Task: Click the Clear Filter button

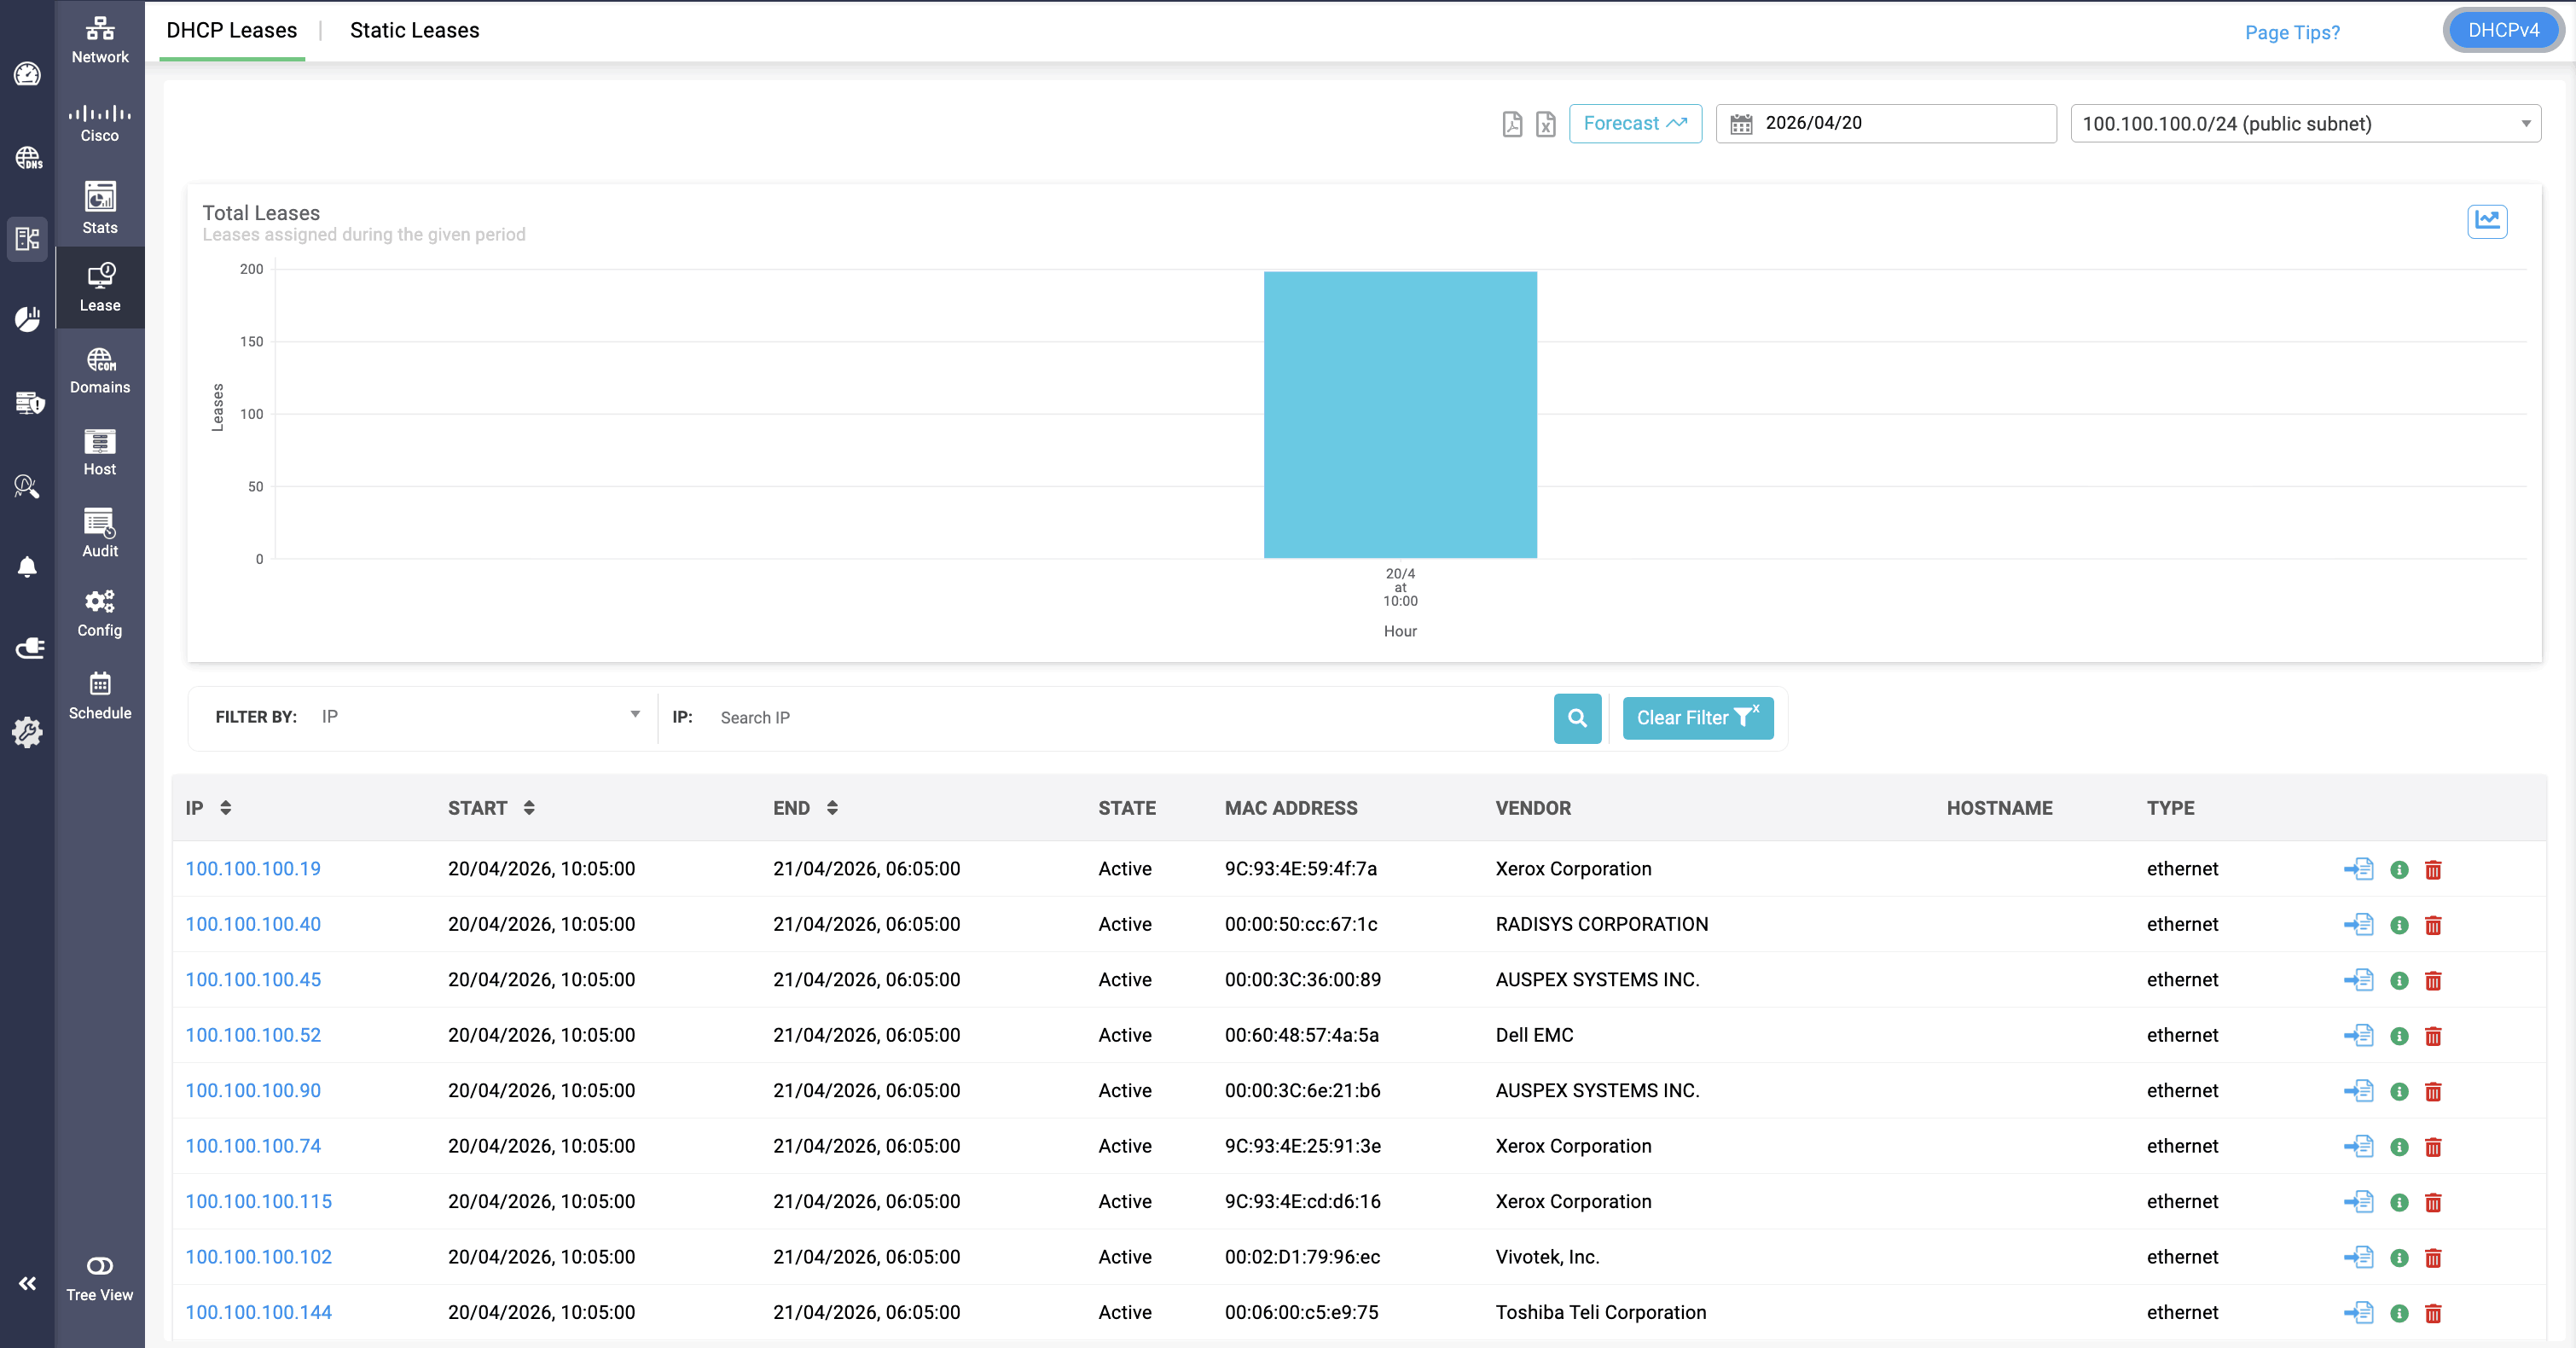Action: click(x=1697, y=718)
